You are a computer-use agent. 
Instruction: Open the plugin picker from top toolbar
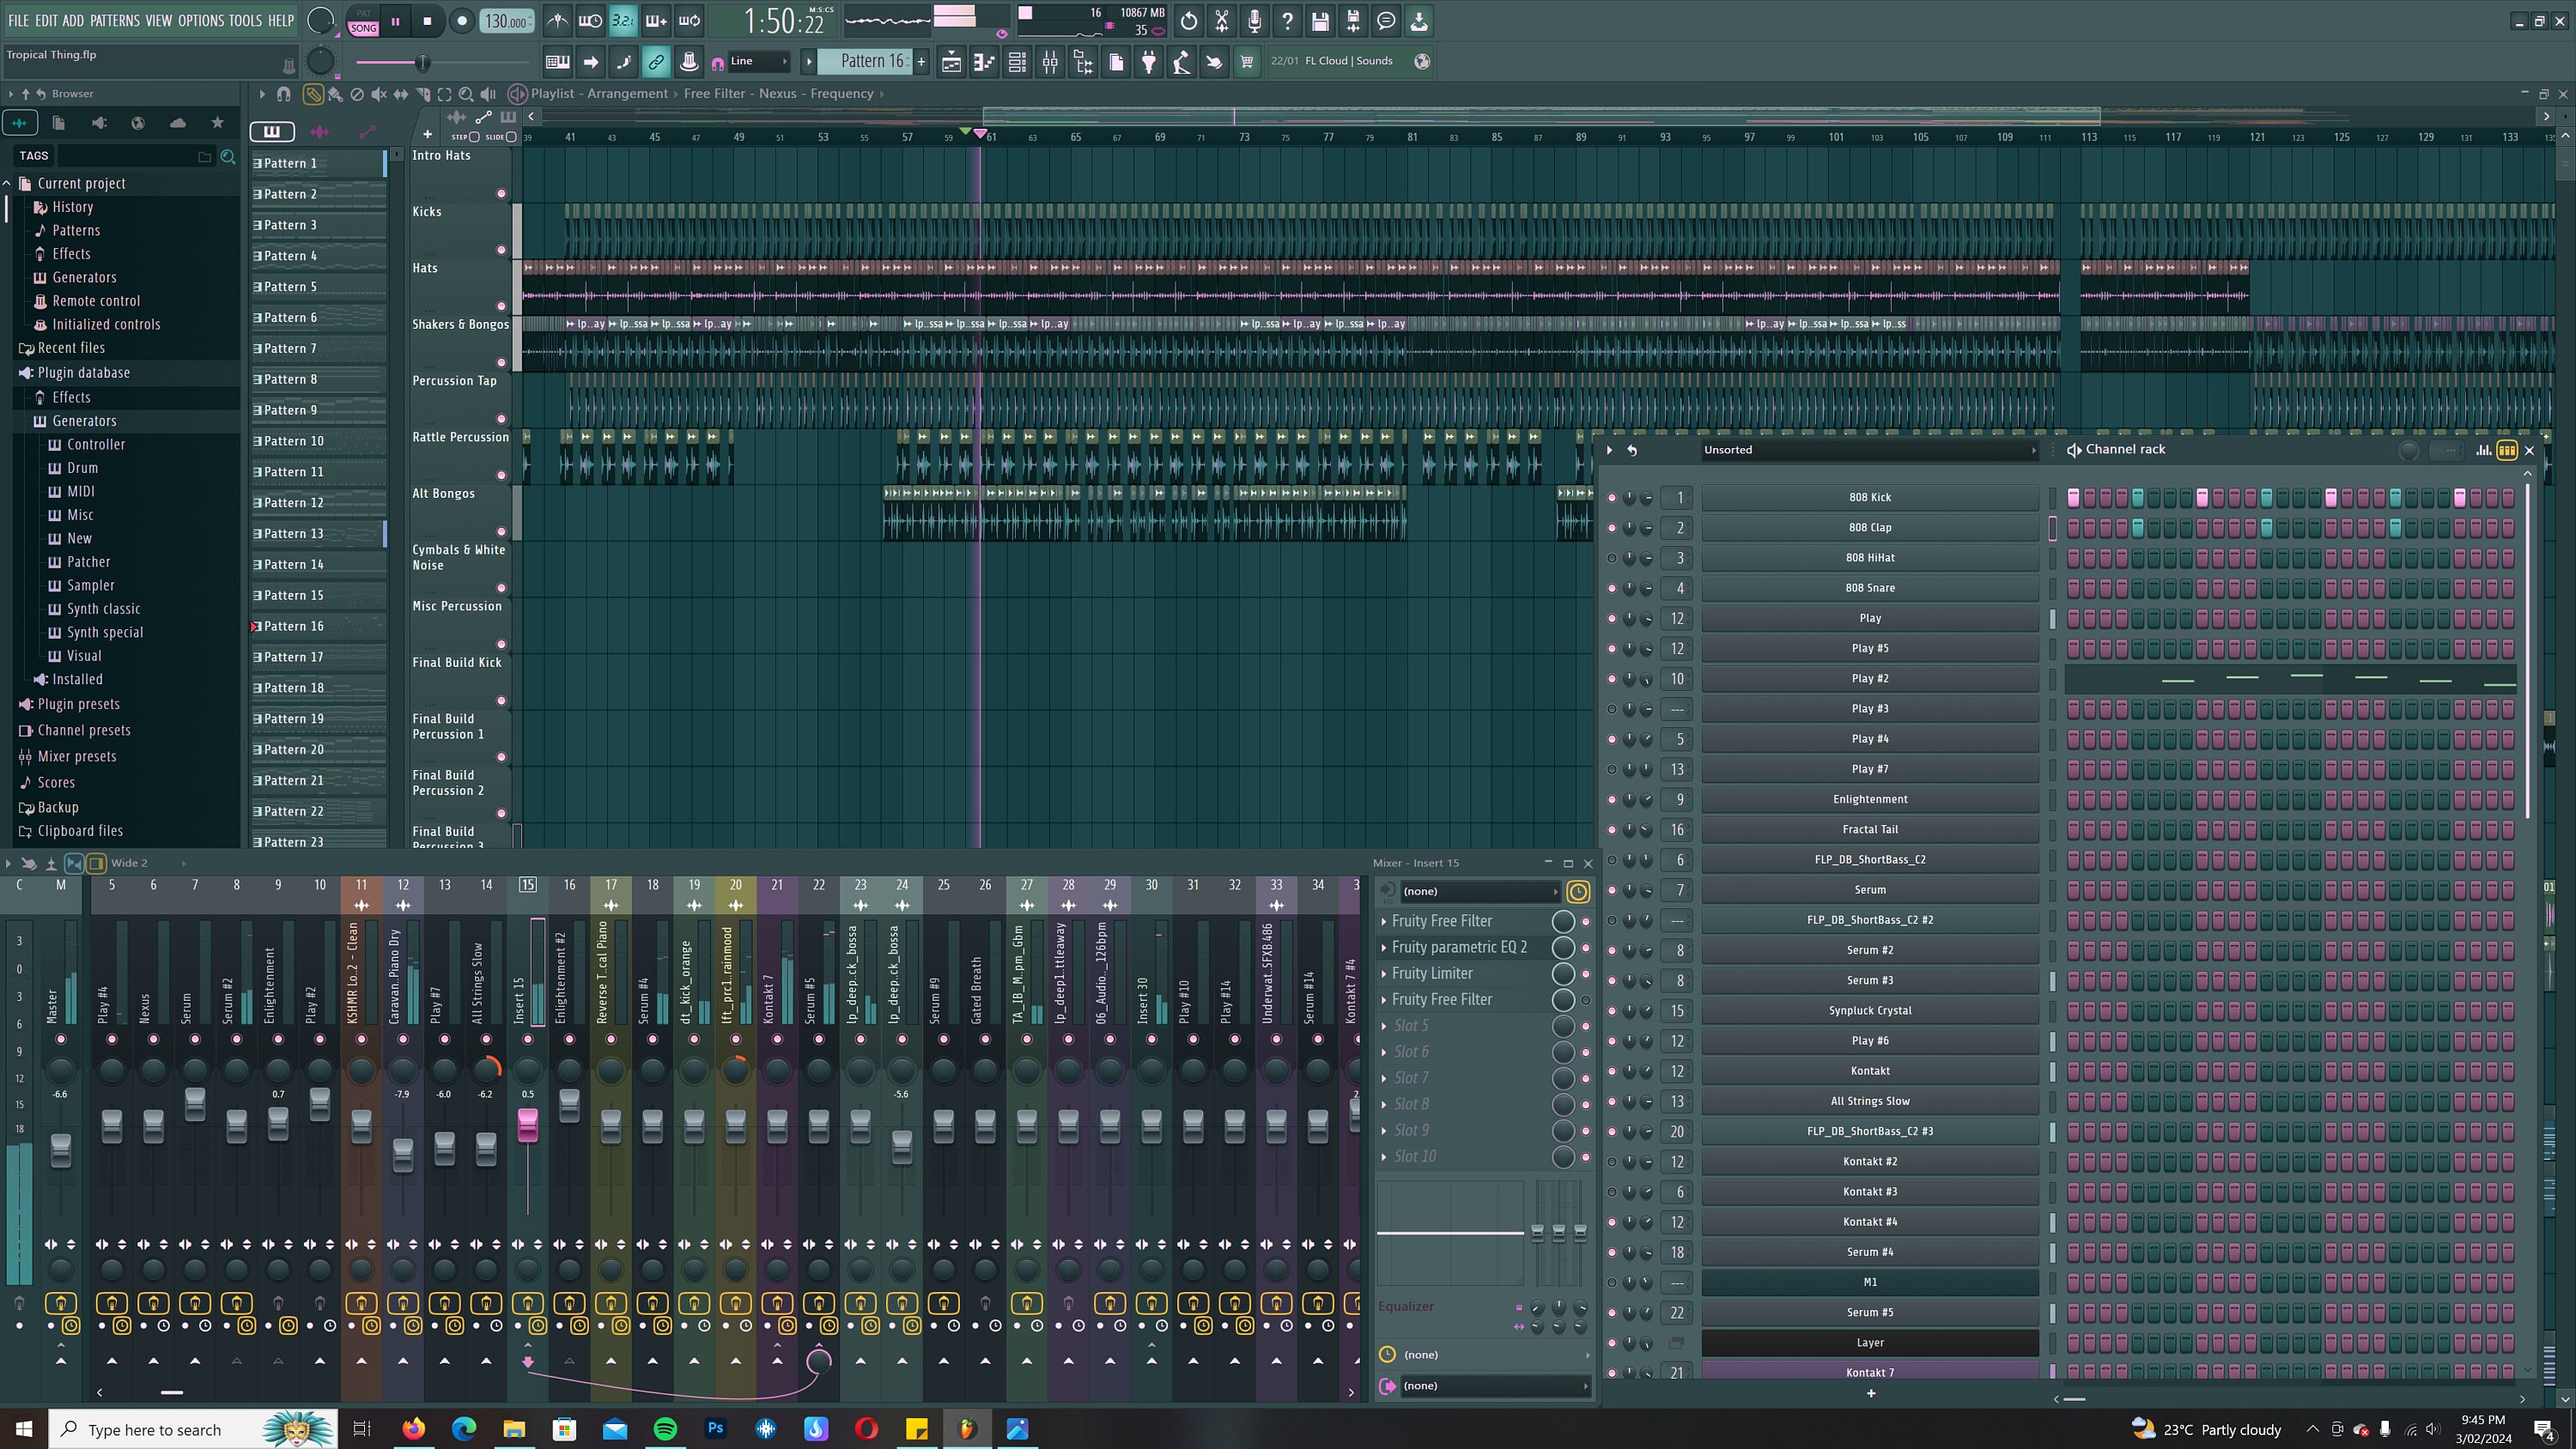pos(1148,61)
